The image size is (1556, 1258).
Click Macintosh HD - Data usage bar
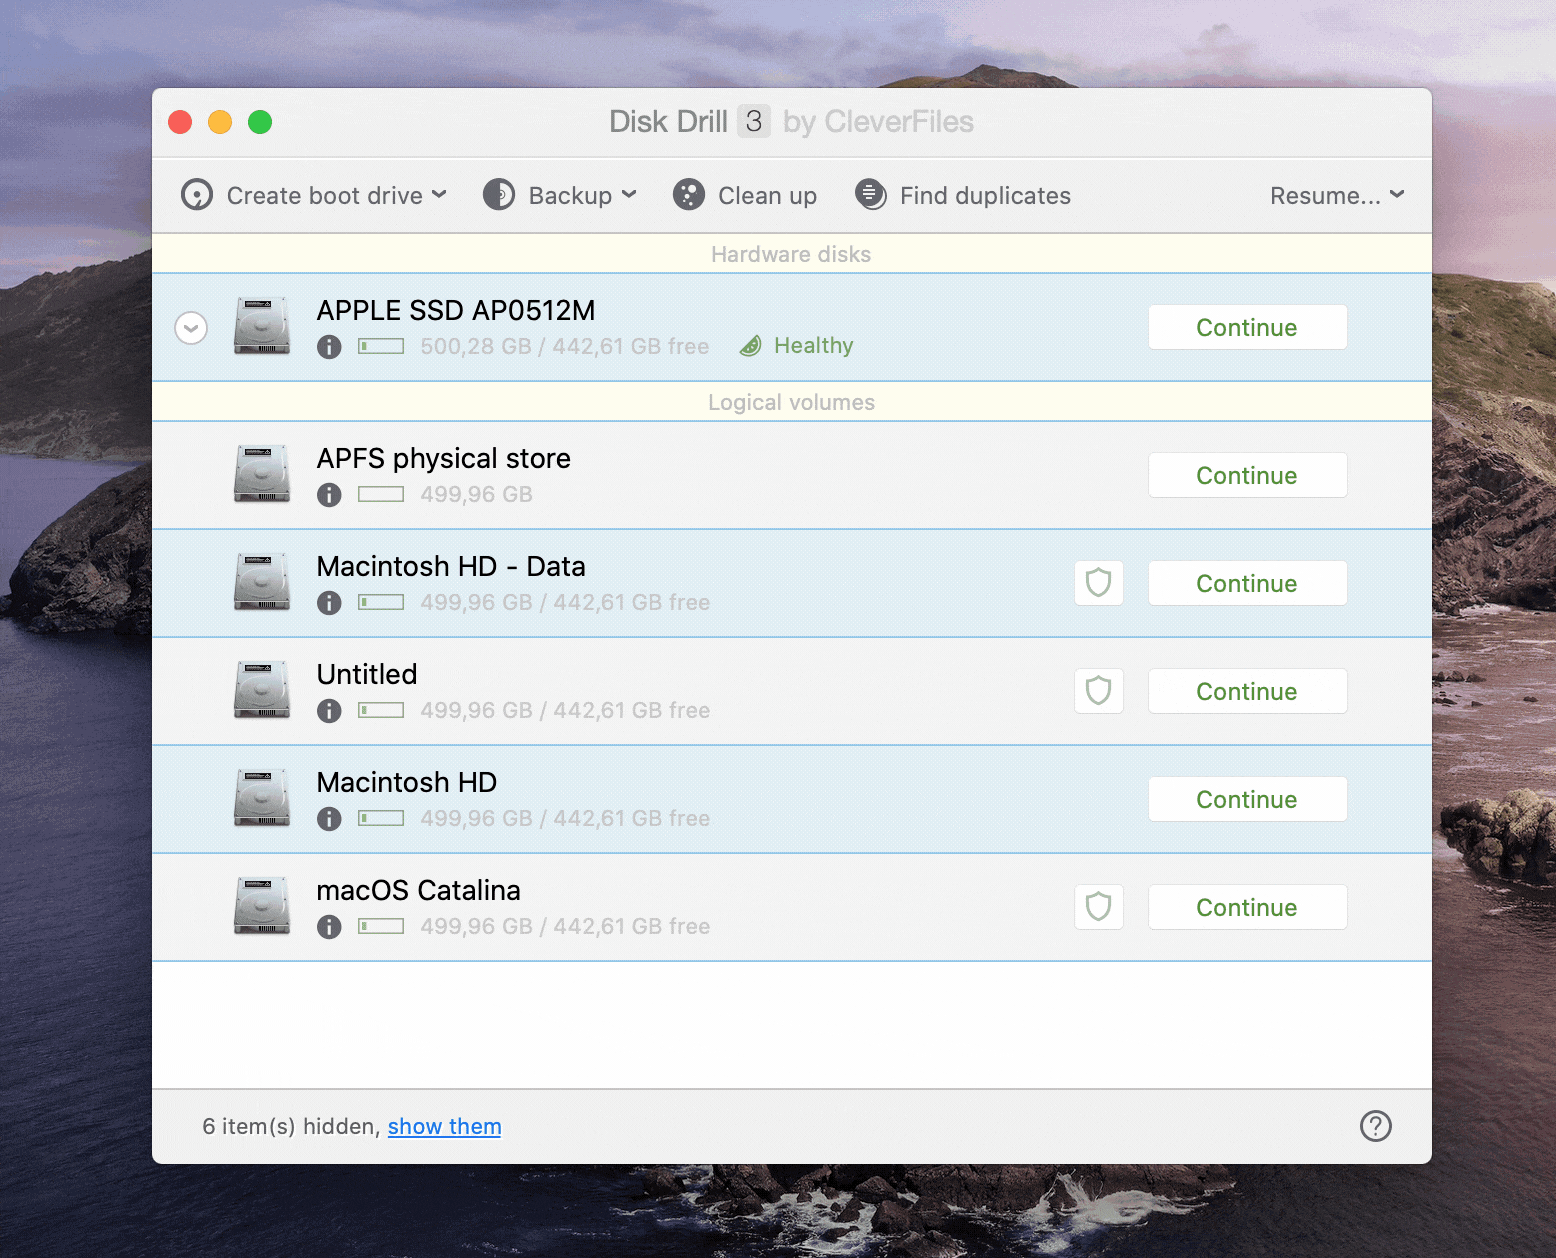pyautogui.click(x=381, y=602)
